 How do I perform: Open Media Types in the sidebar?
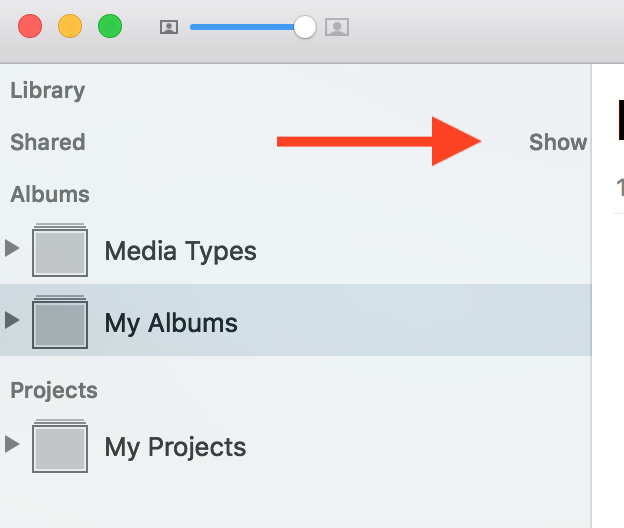180,251
